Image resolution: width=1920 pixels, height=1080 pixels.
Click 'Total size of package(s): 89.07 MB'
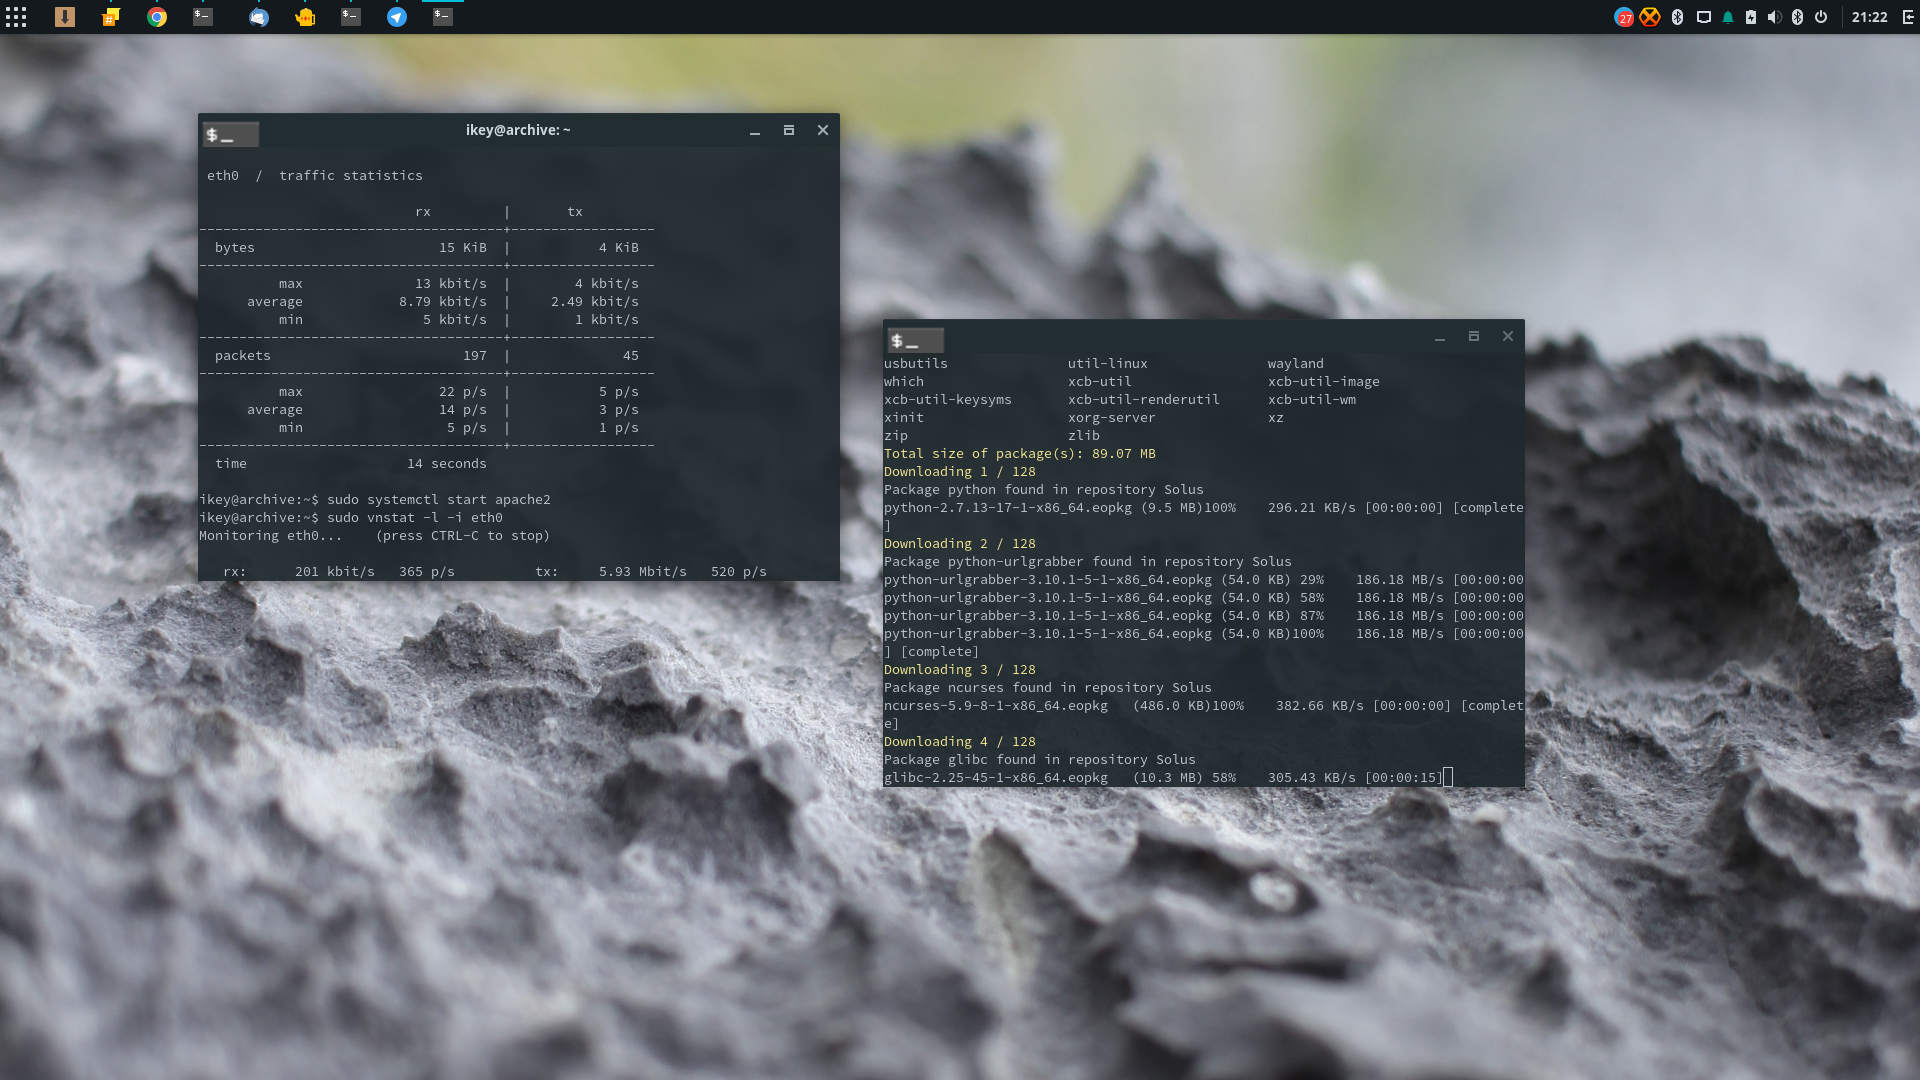(x=1020, y=454)
